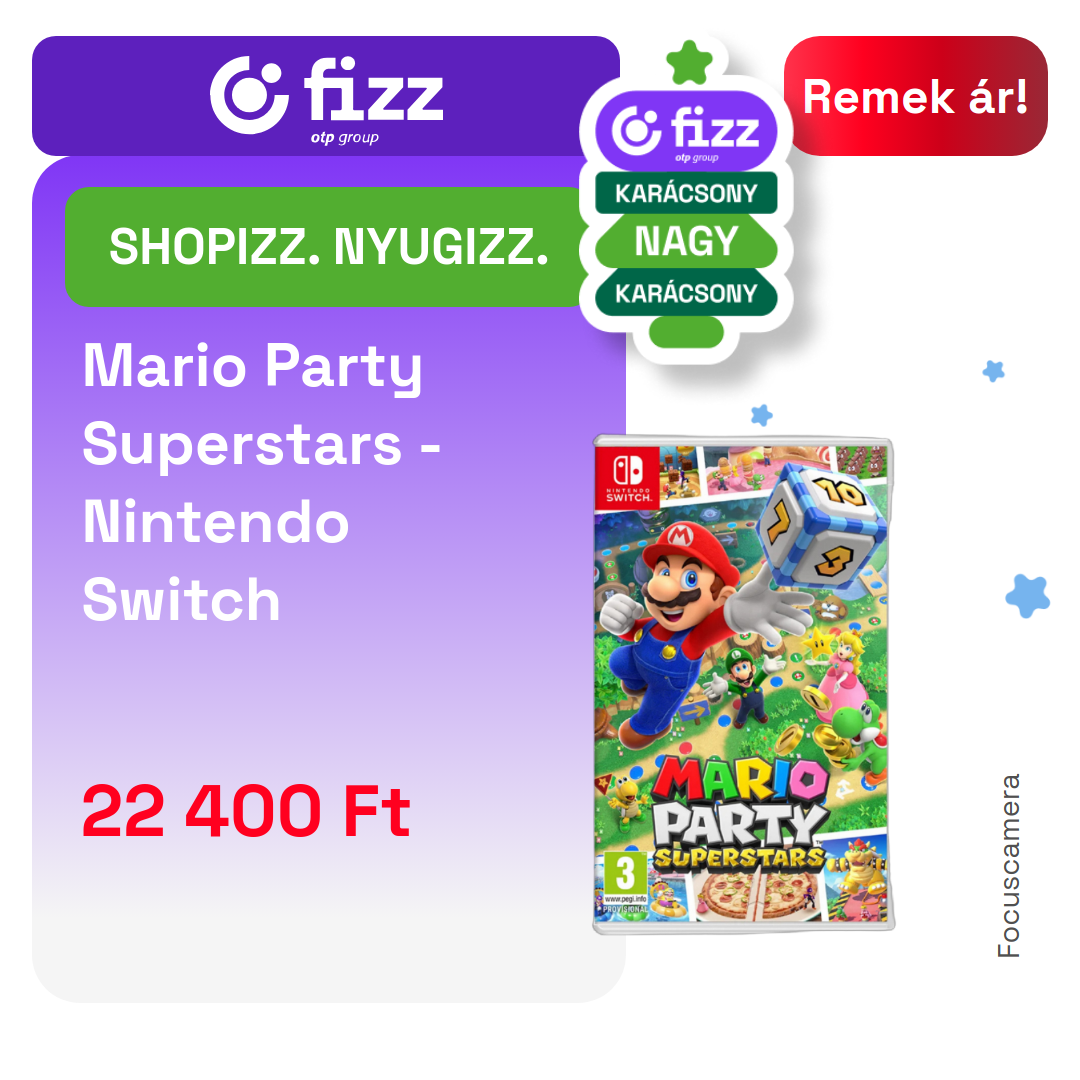
Task: Click the Focuscamera vertical text
Action: pyautogui.click(x=1008, y=866)
